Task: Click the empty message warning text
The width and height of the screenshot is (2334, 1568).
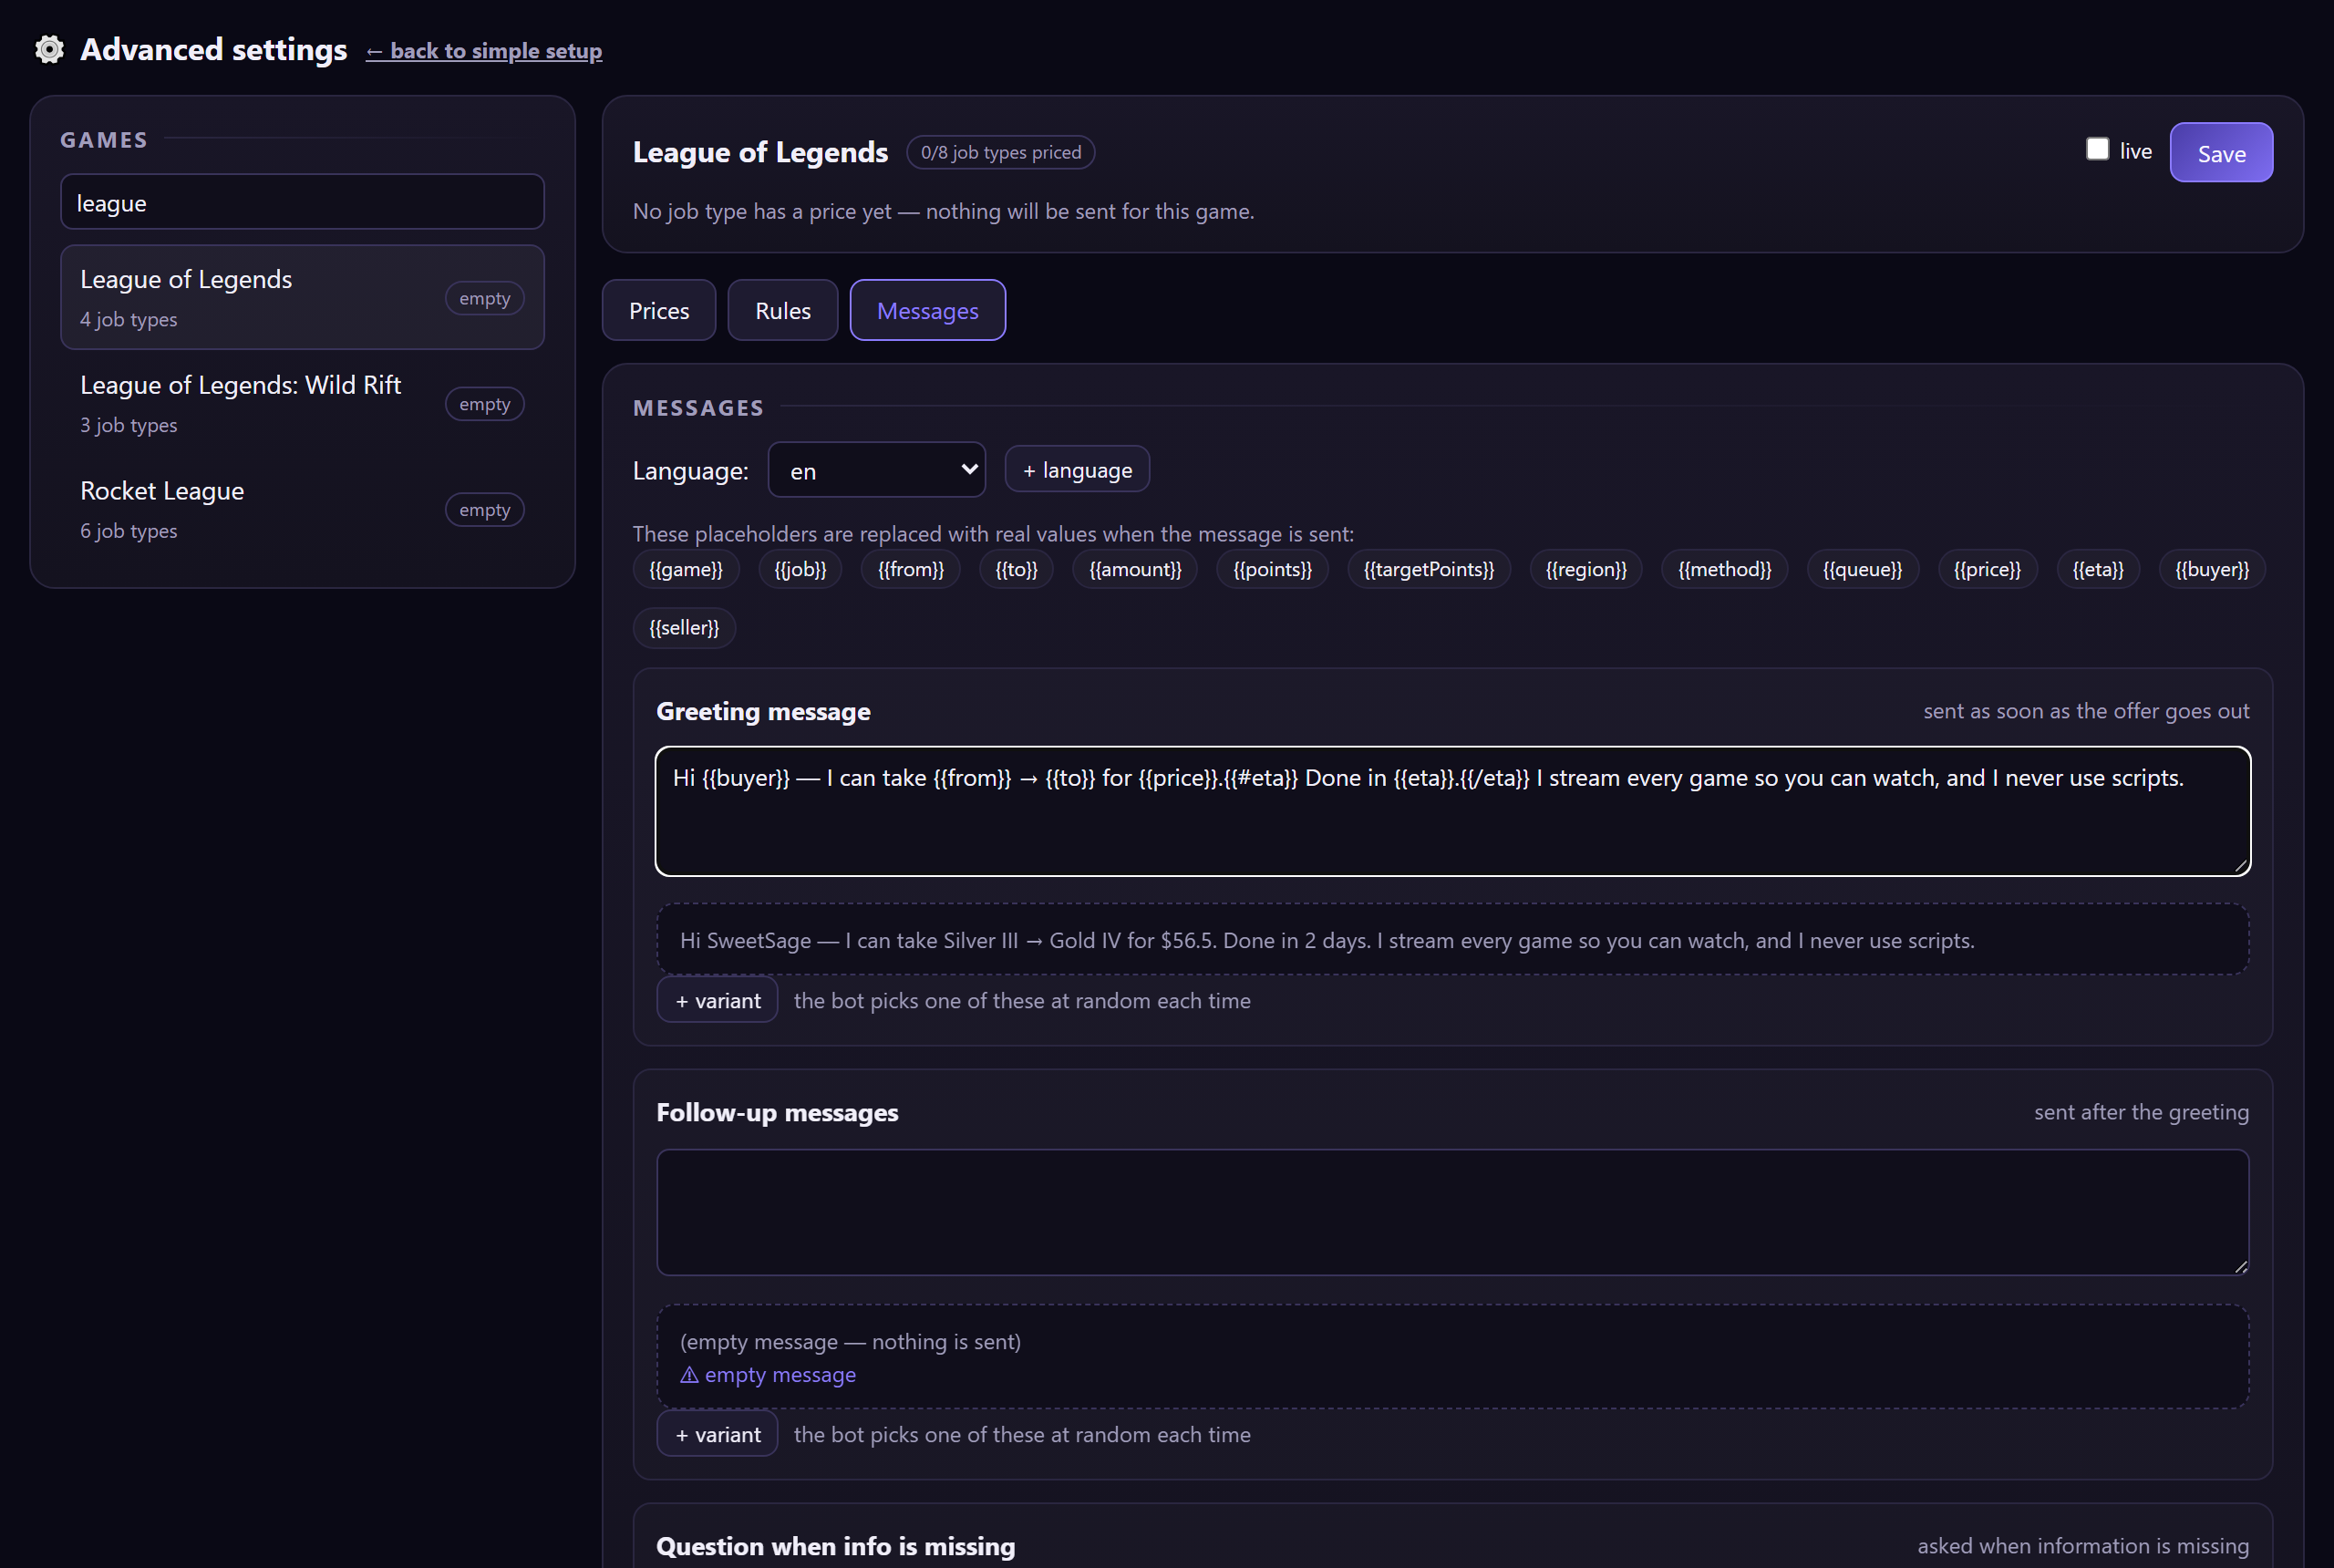Action: [x=768, y=1375]
